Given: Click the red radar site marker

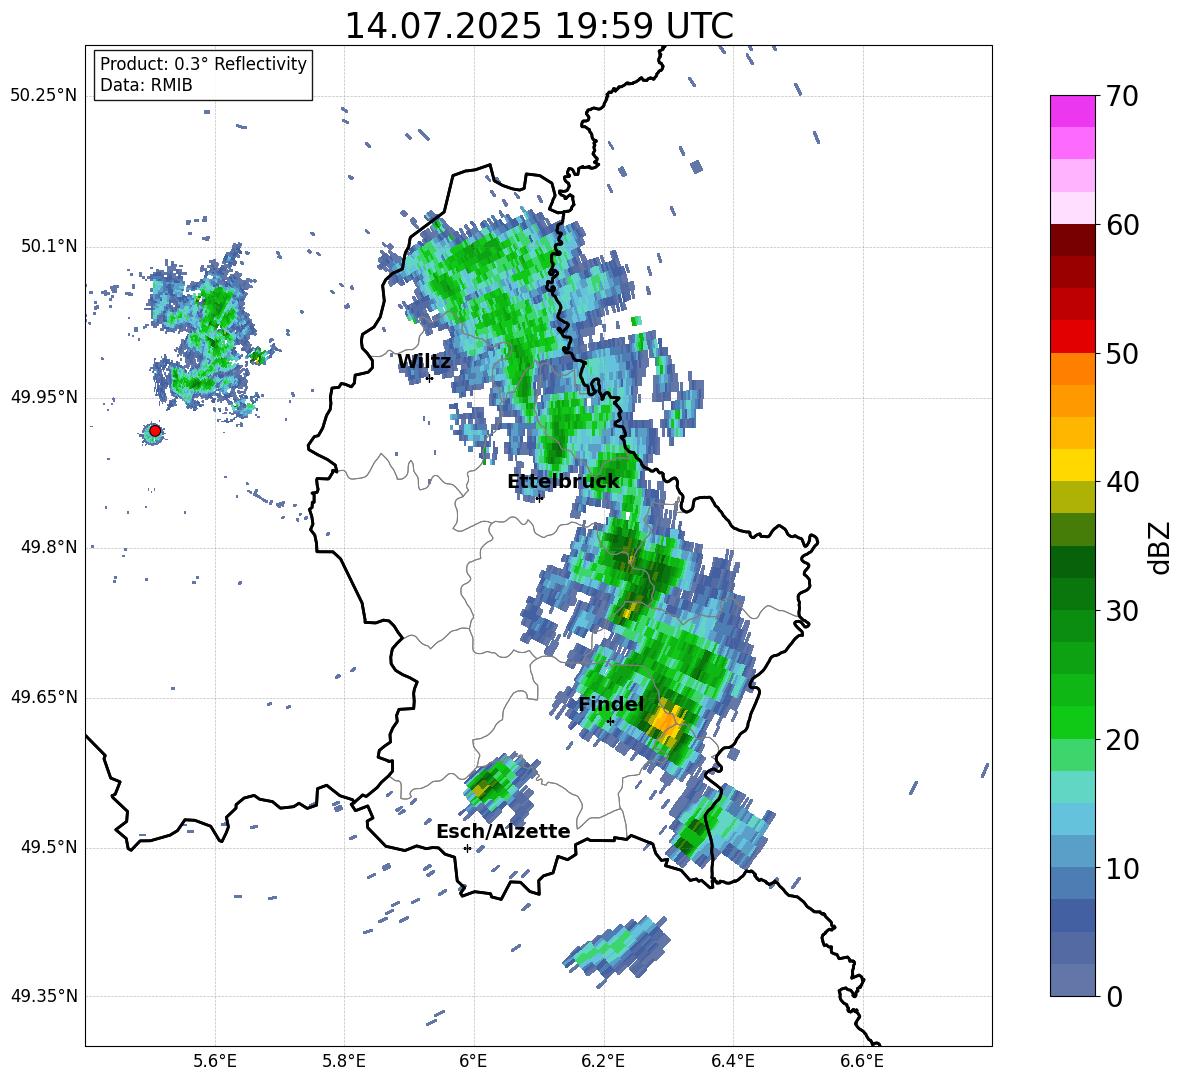Looking at the screenshot, I should [154, 431].
